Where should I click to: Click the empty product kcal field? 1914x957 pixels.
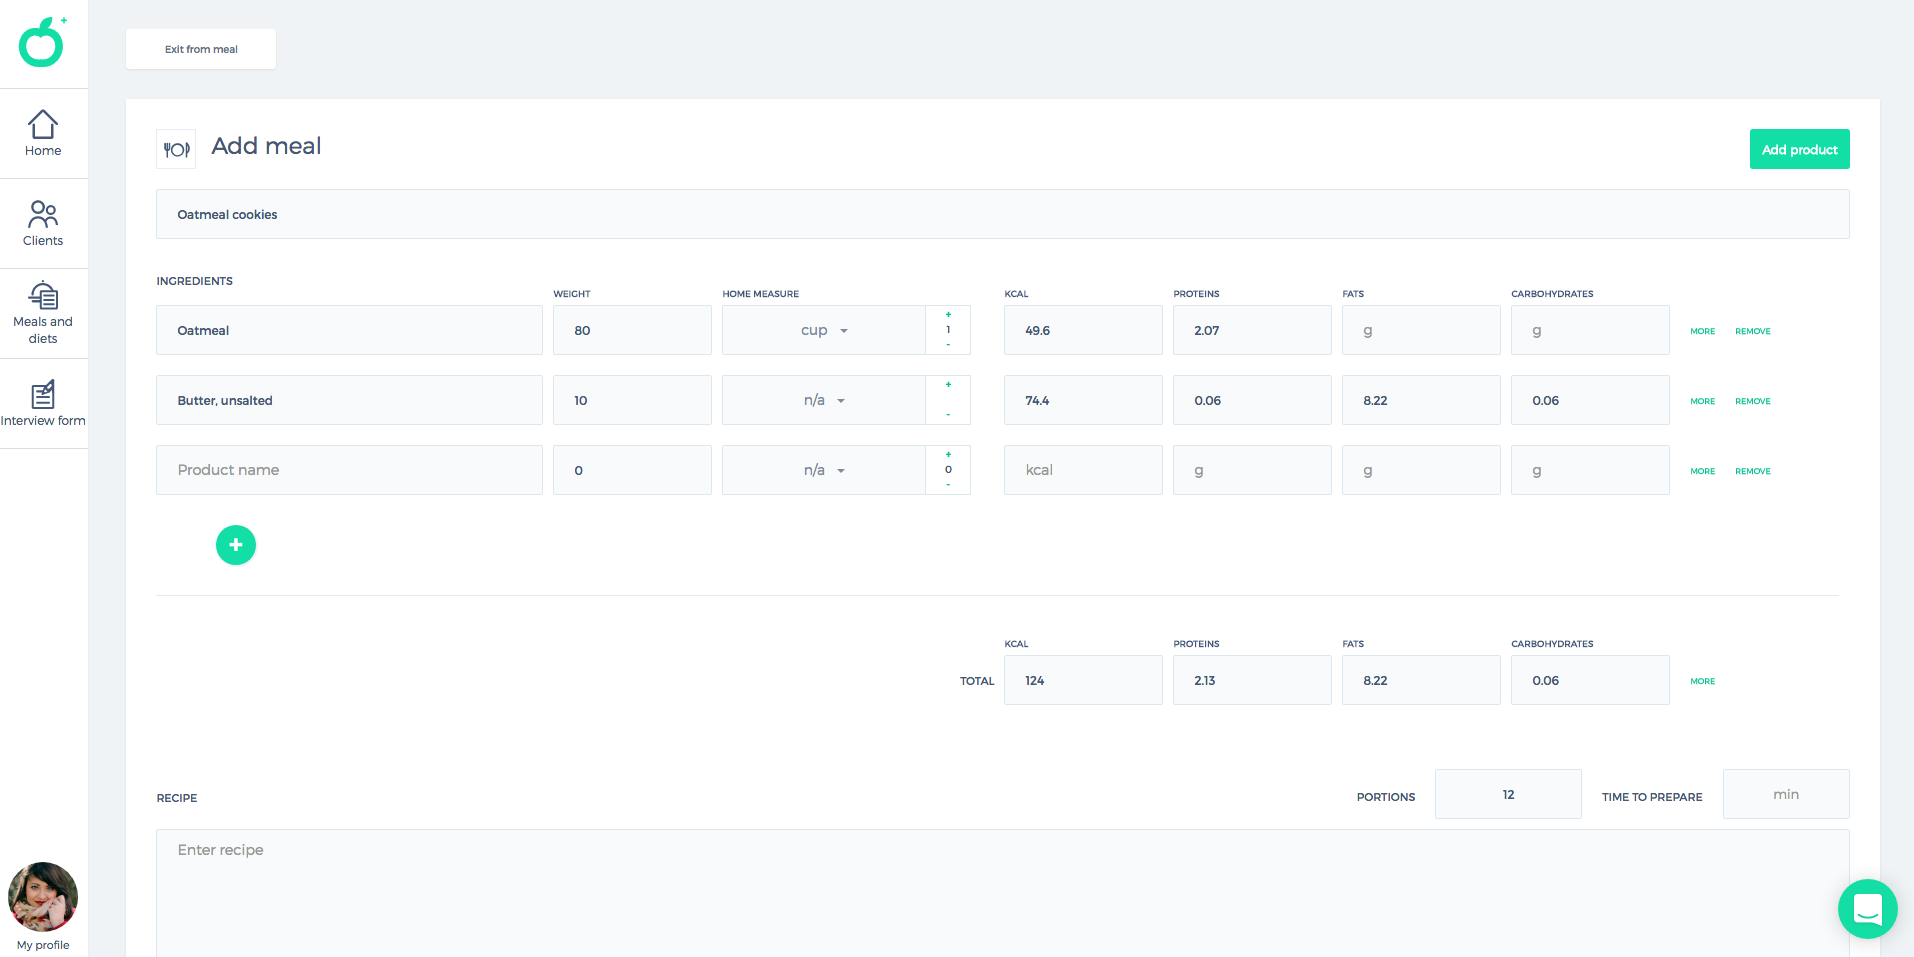[x=1083, y=470]
